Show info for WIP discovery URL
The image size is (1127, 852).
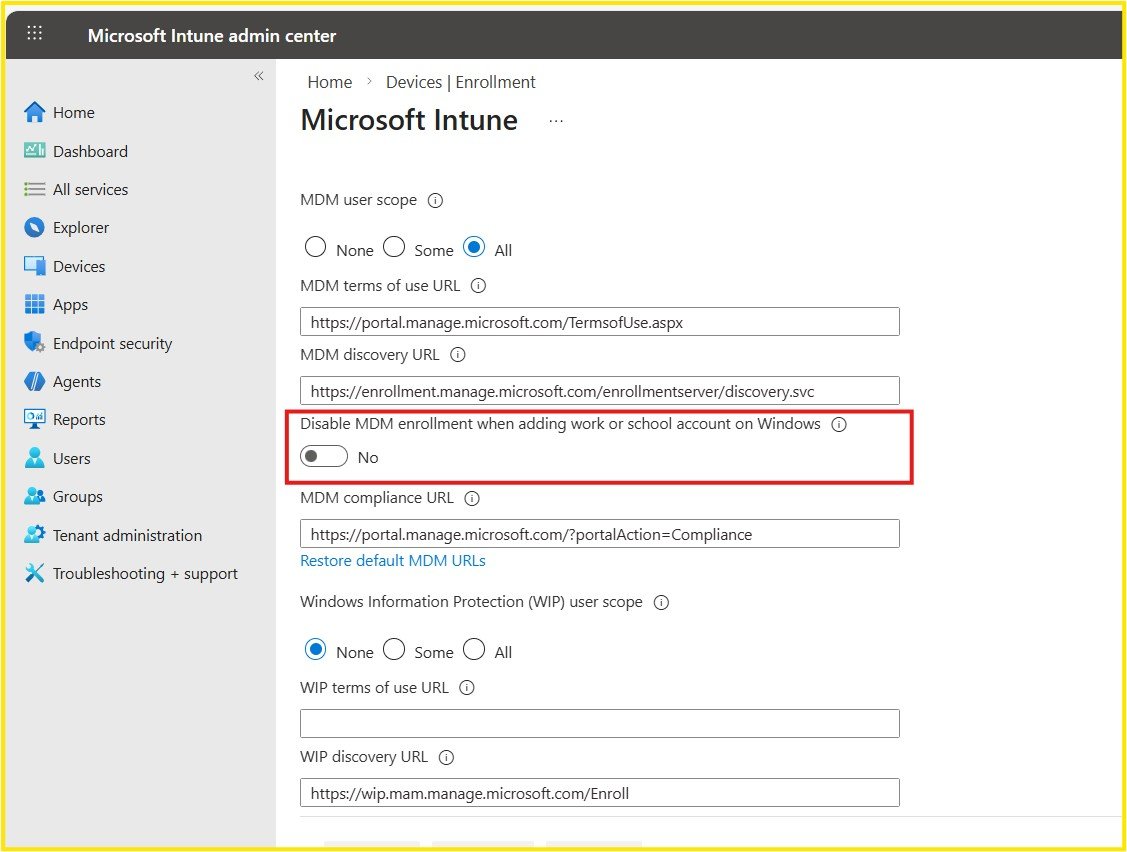pyautogui.click(x=446, y=757)
